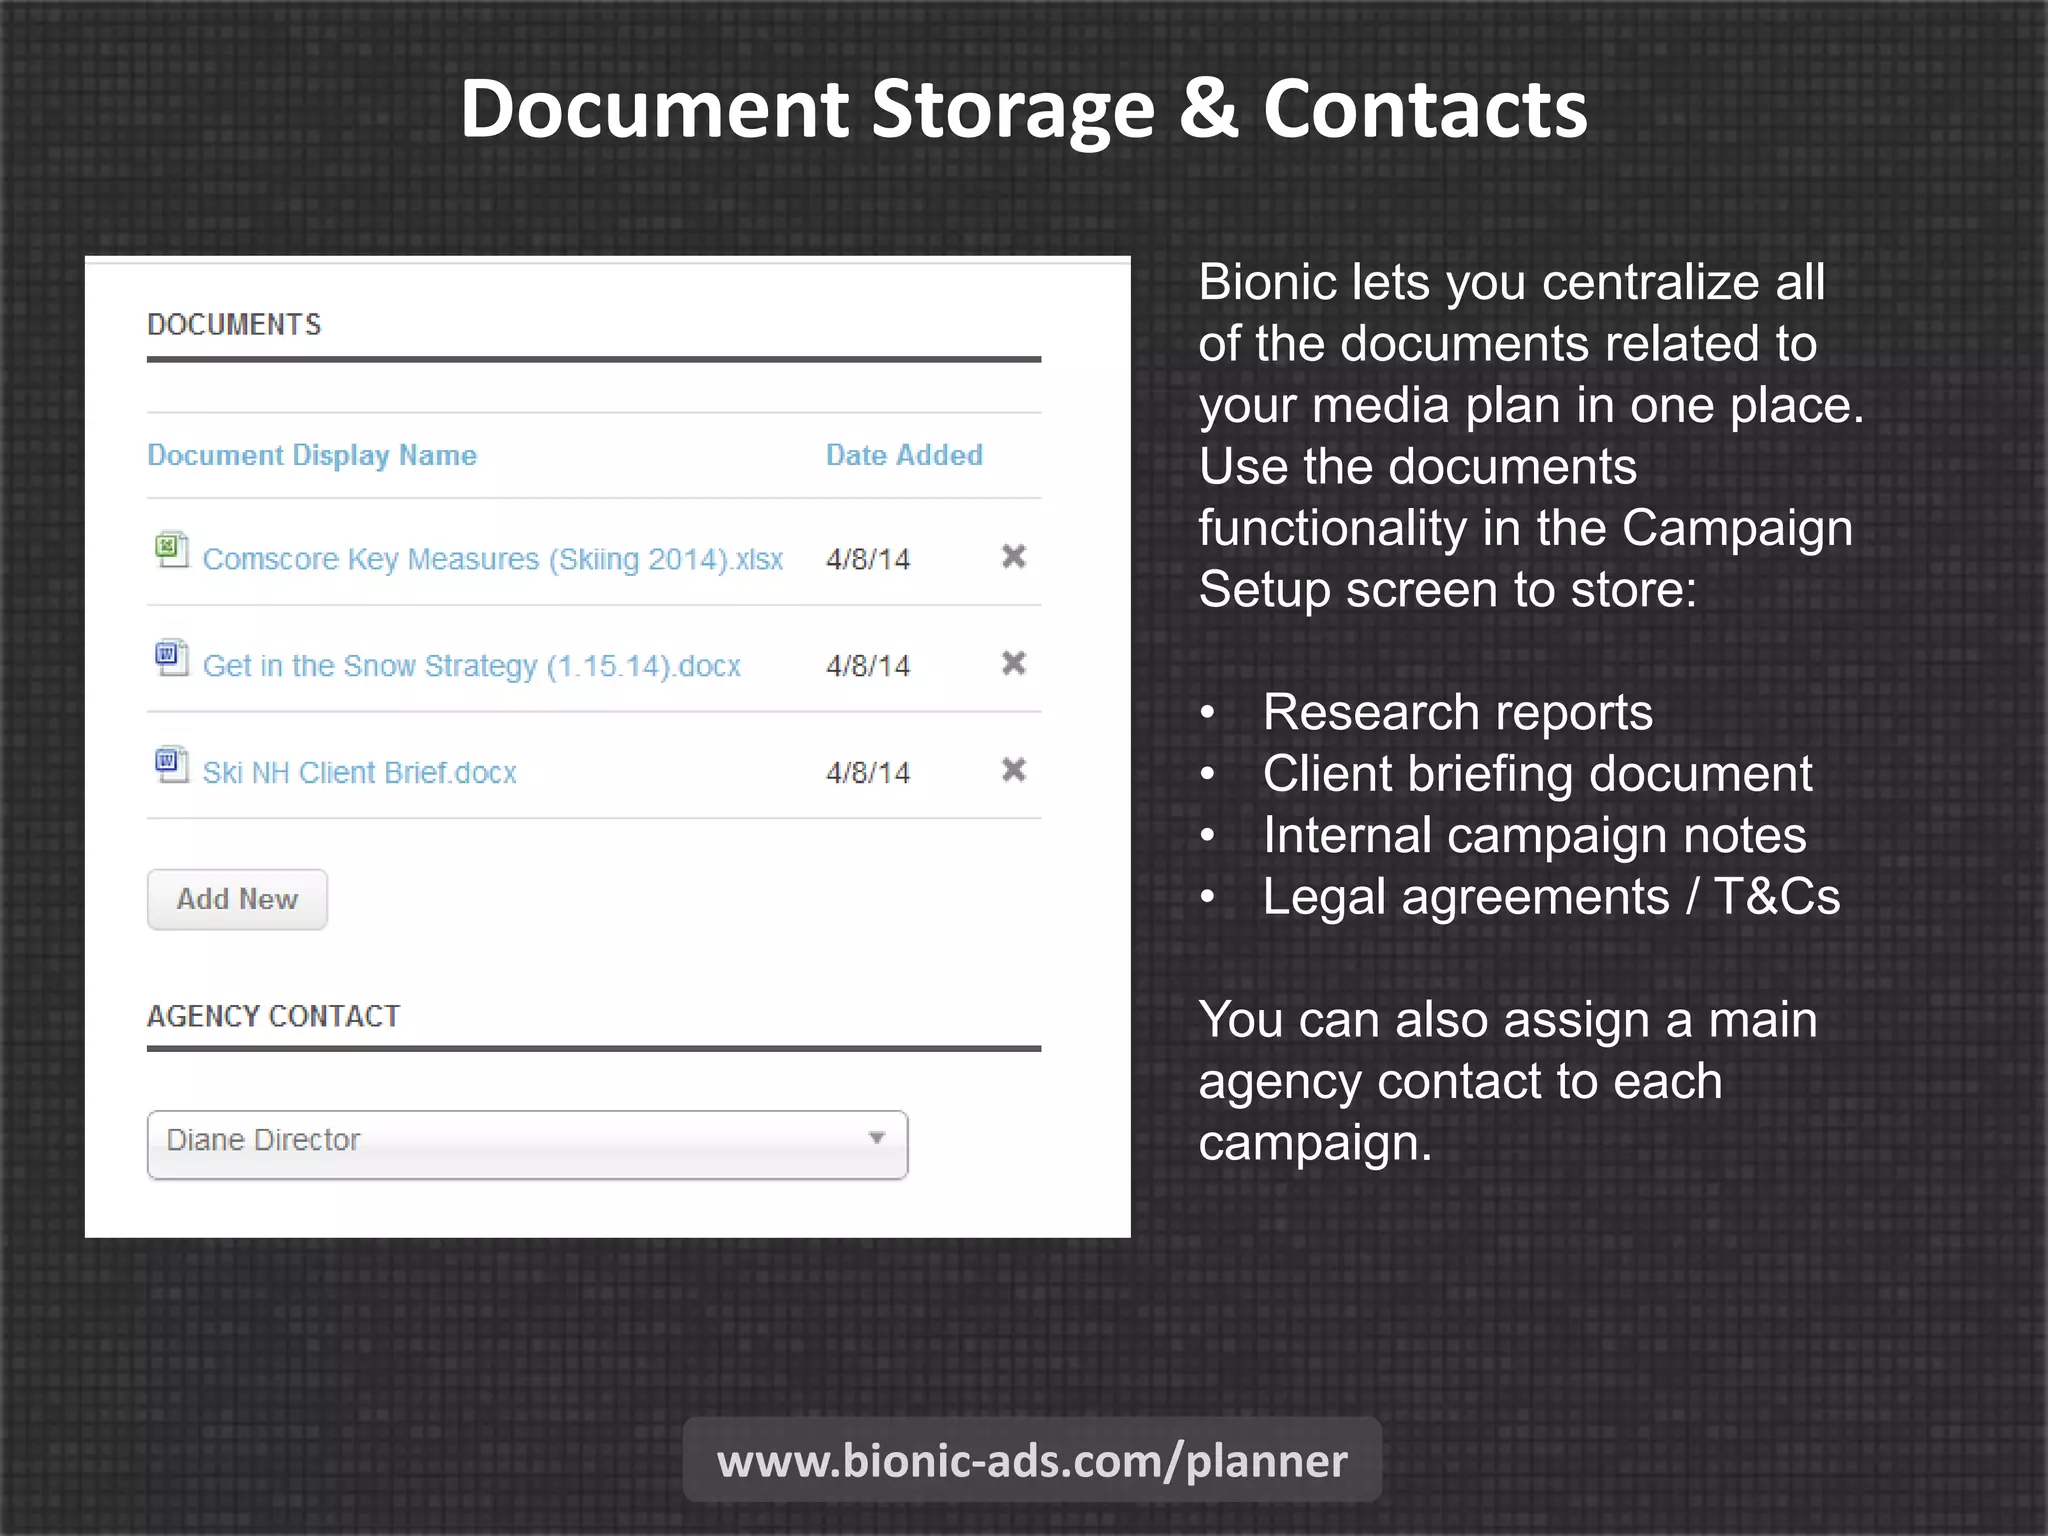Click the DOCUMENTS section heading

(x=234, y=325)
